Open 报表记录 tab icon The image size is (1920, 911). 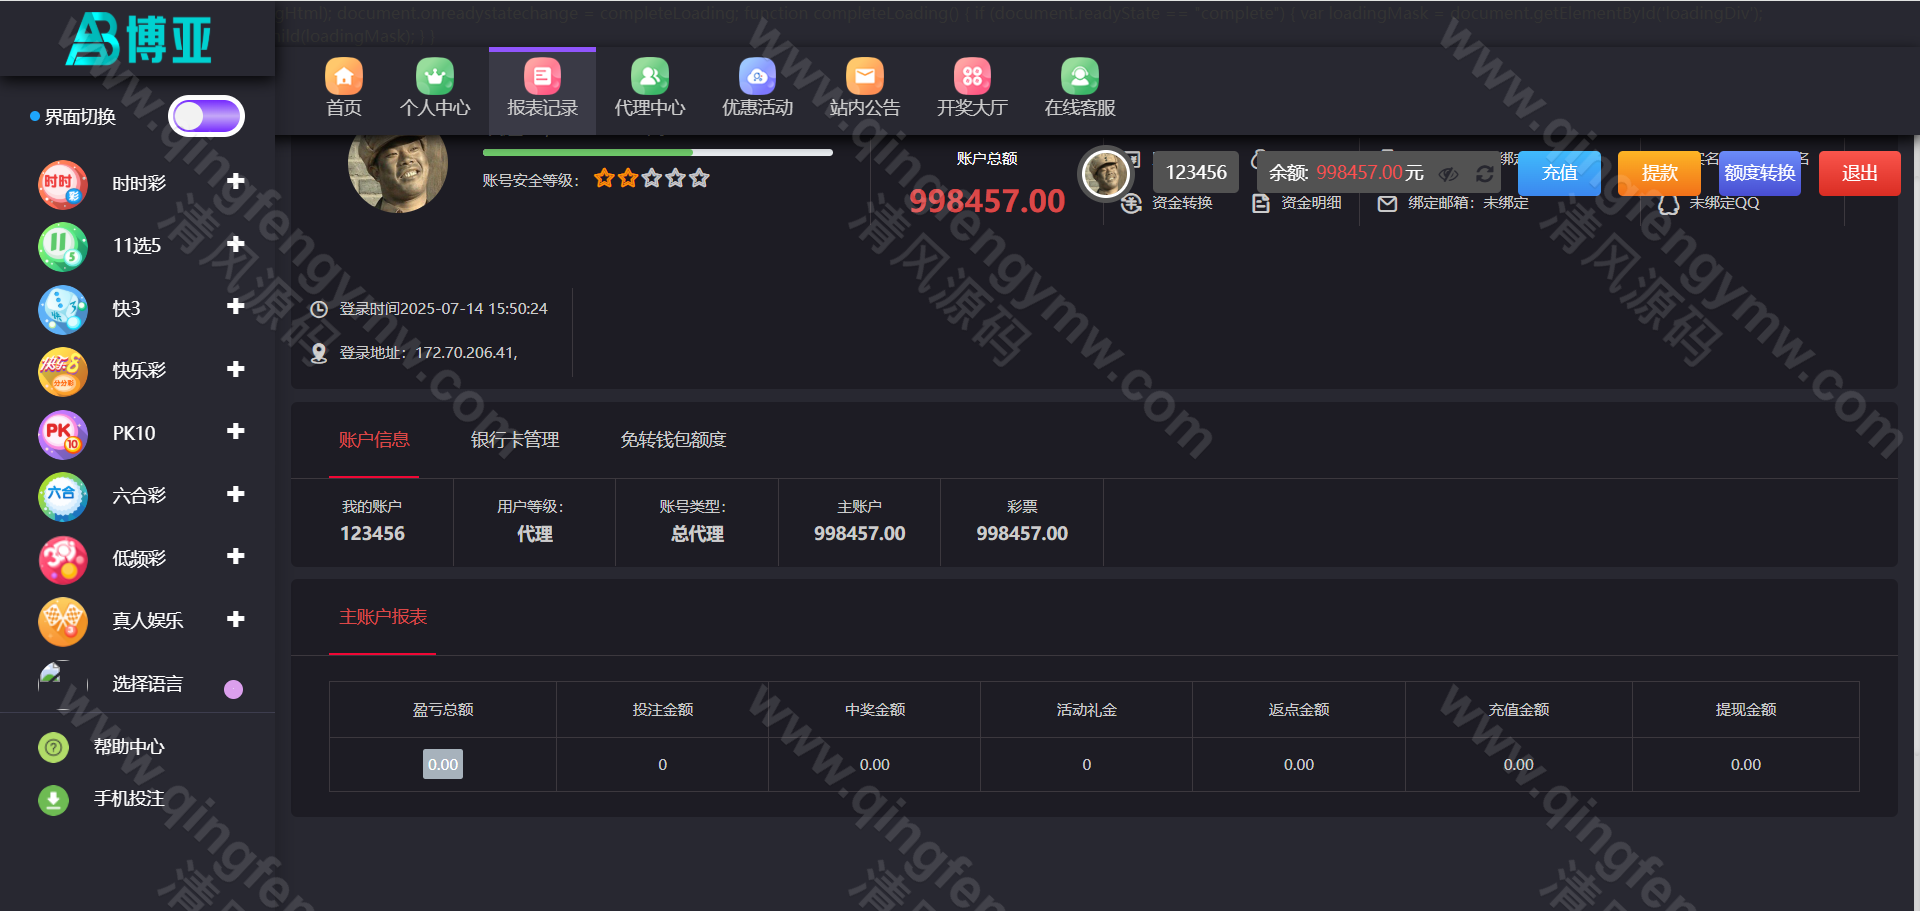[542, 76]
